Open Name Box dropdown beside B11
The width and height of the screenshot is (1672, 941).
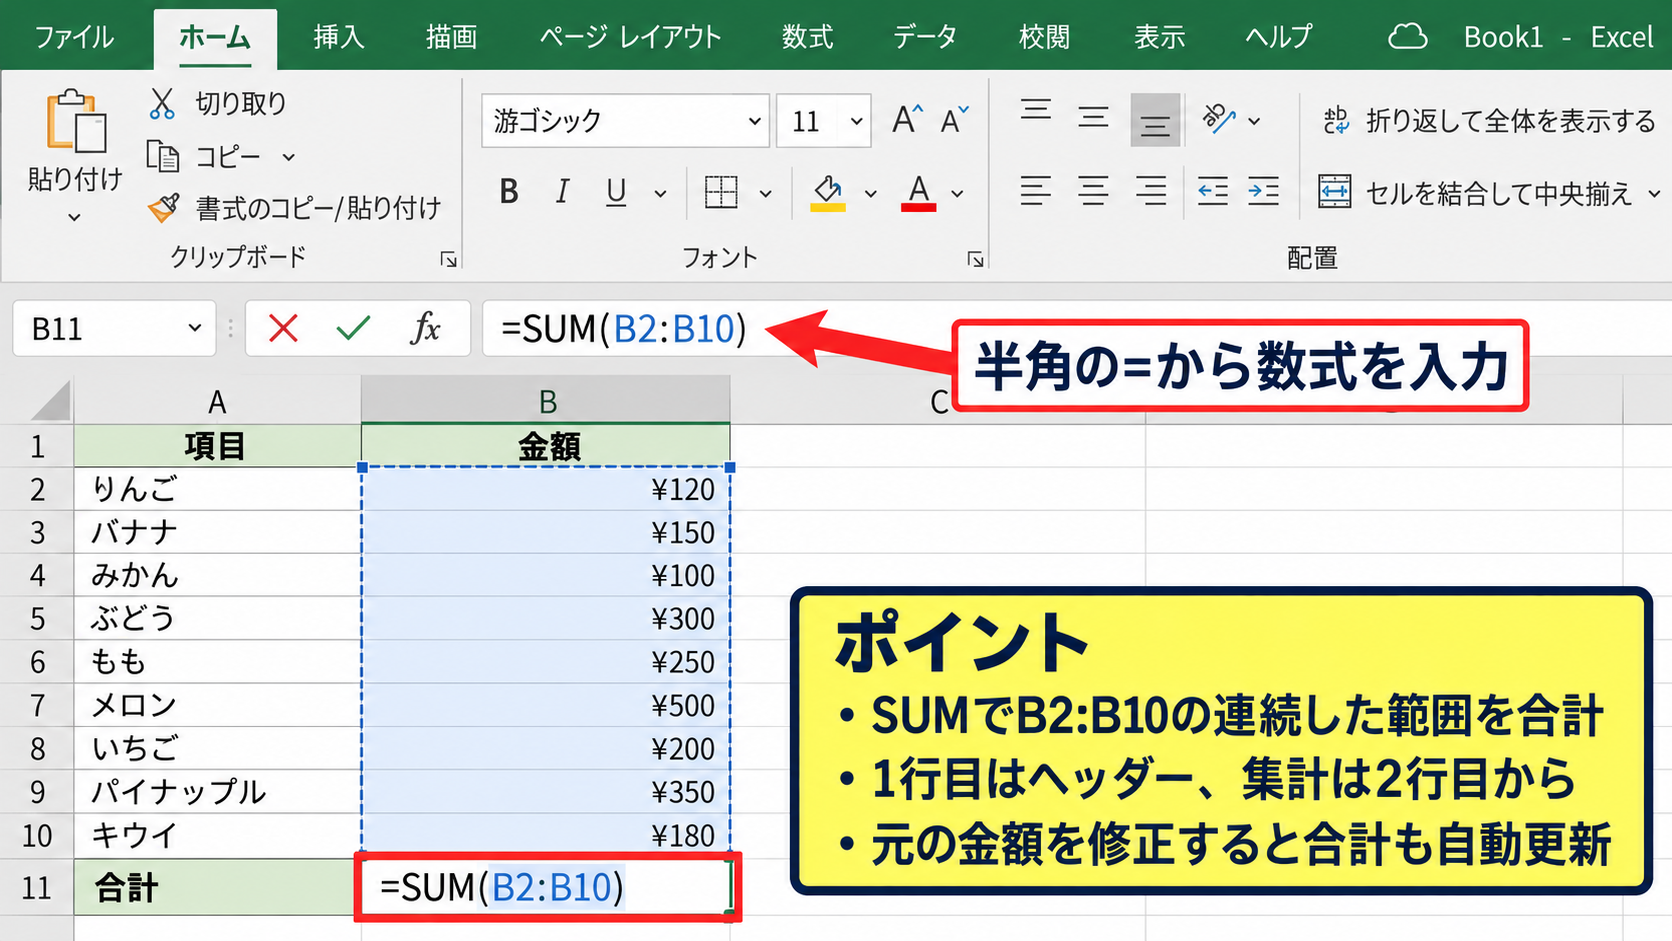[x=194, y=328]
